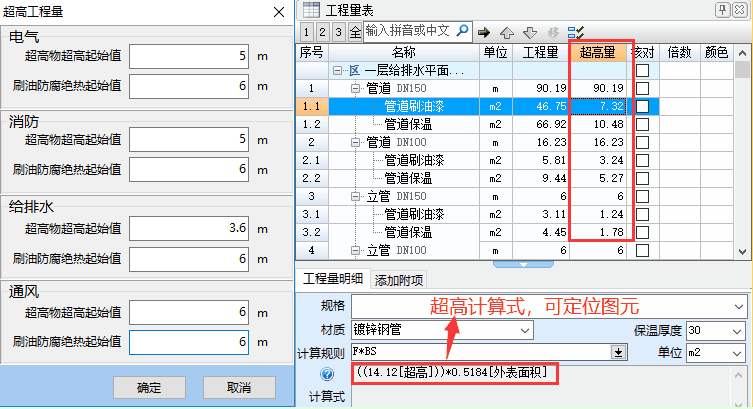The image size is (753, 409).
Task: Toggle checkbox for 立管 DN150 row
Action: coord(642,196)
